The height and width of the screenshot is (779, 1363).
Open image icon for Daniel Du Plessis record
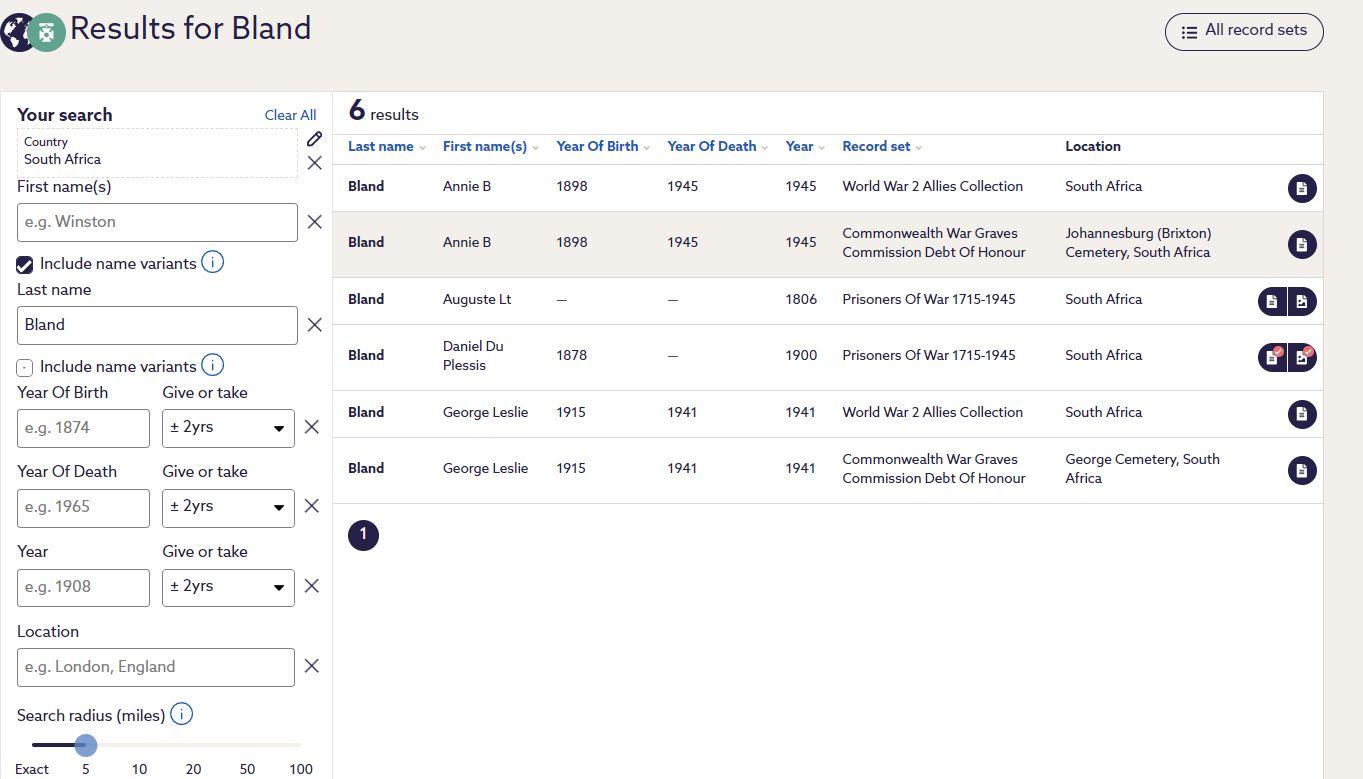click(1302, 357)
